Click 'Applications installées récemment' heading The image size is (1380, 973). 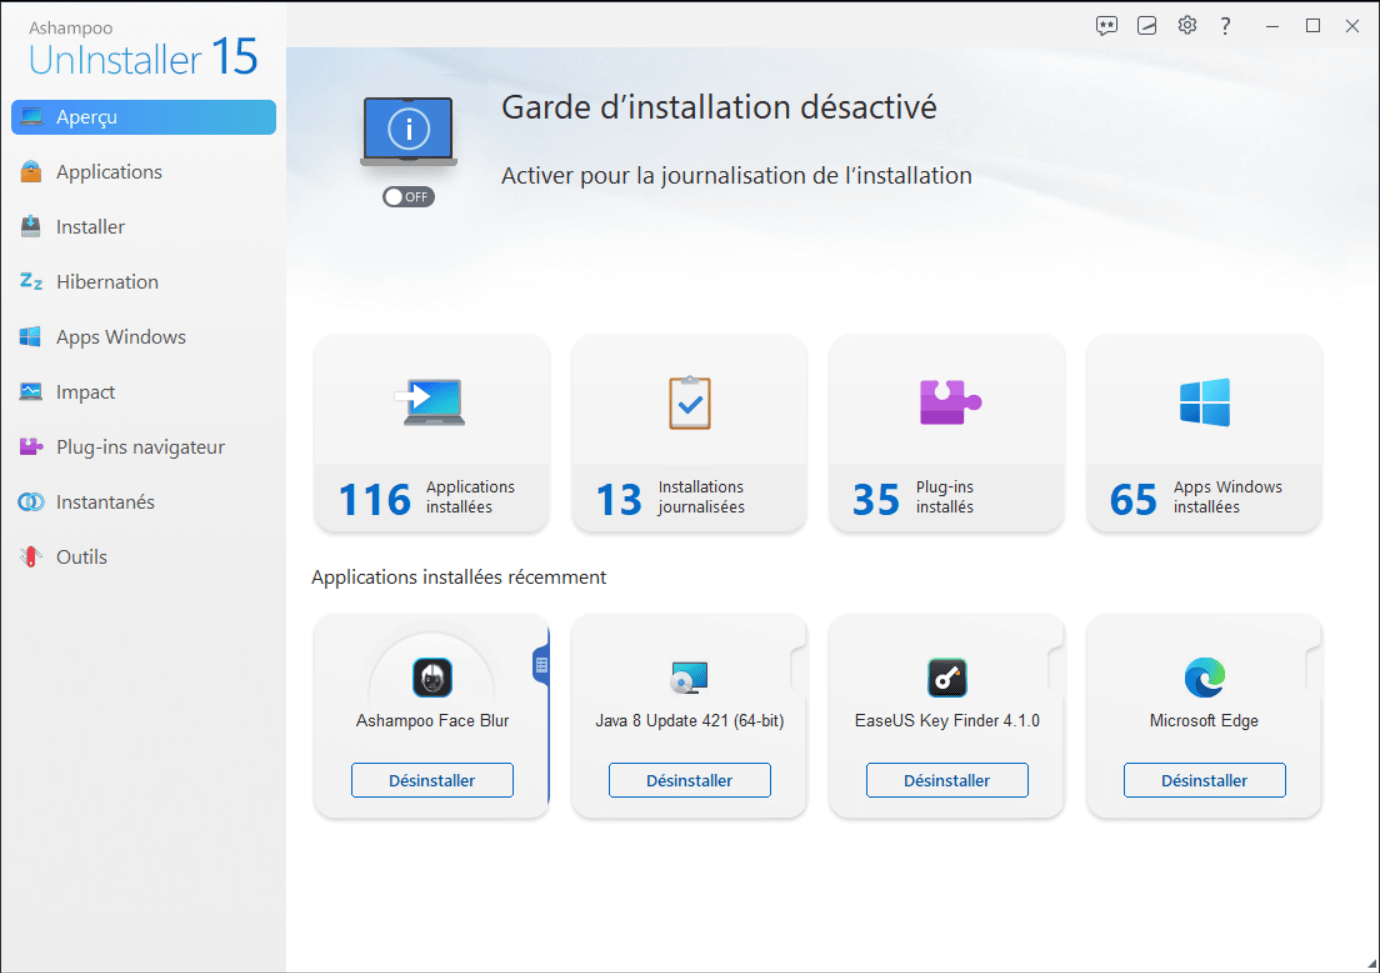(458, 577)
